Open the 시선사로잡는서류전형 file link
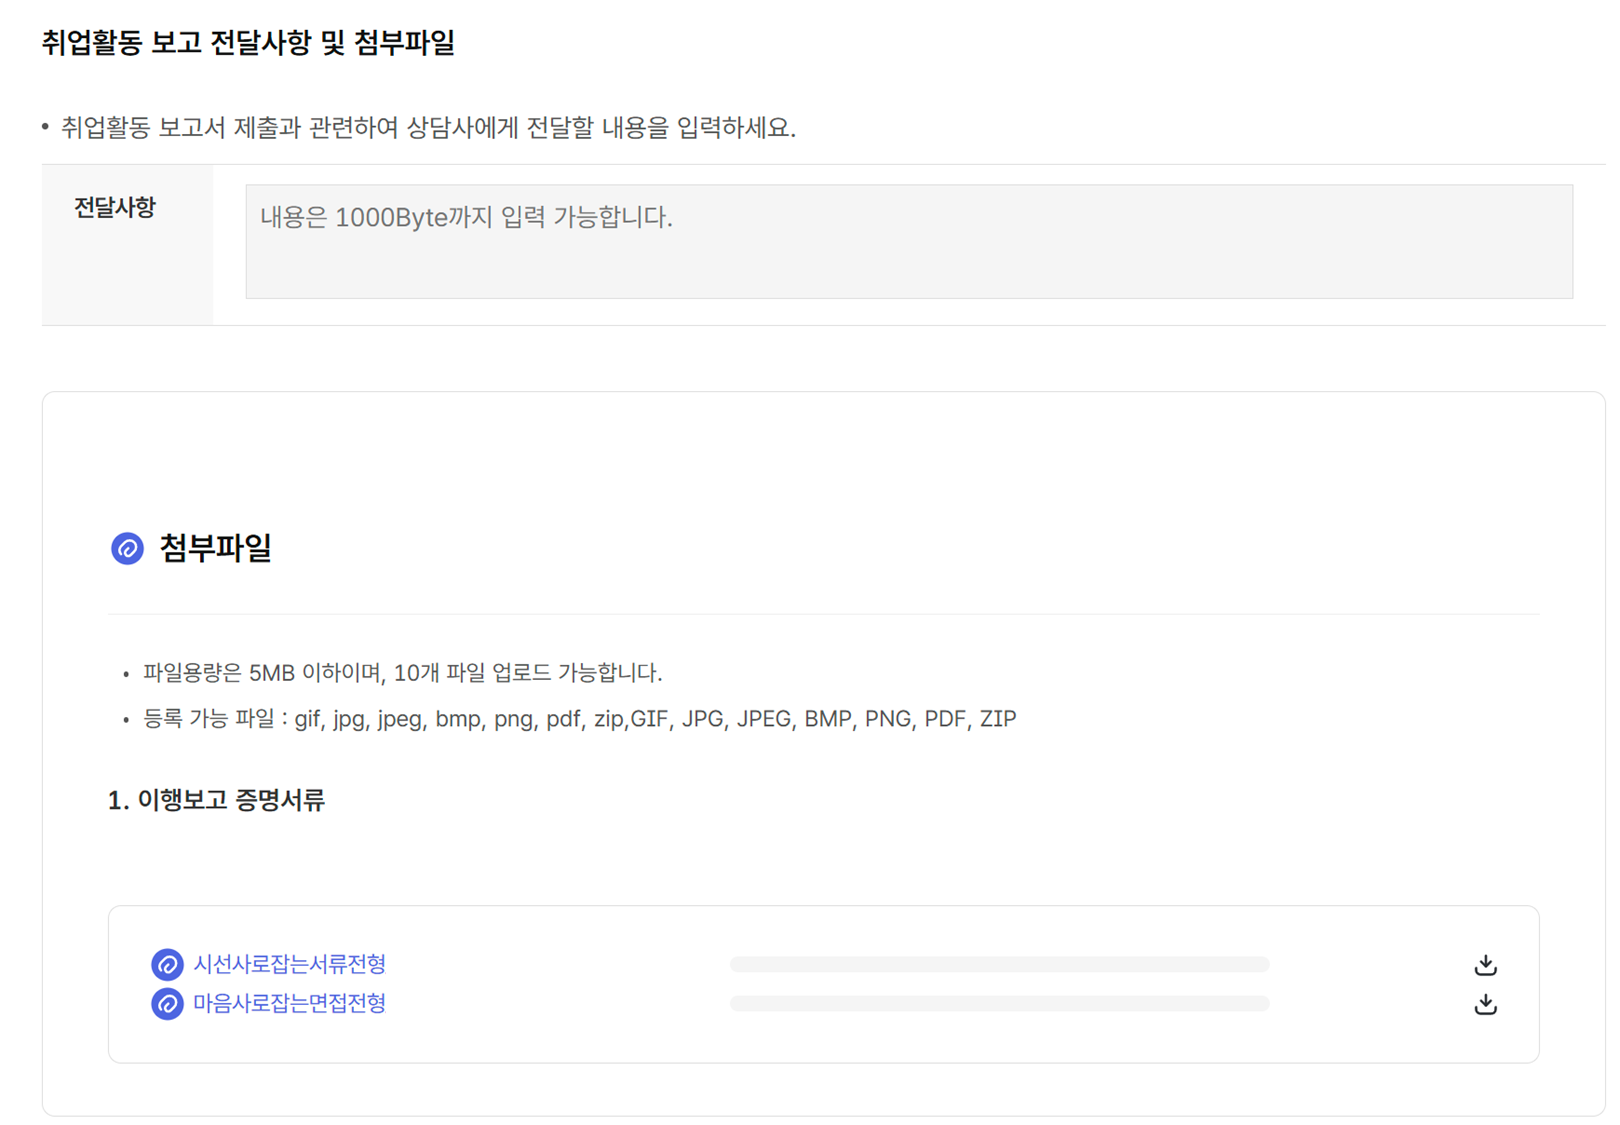1620x1125 pixels. point(289,964)
